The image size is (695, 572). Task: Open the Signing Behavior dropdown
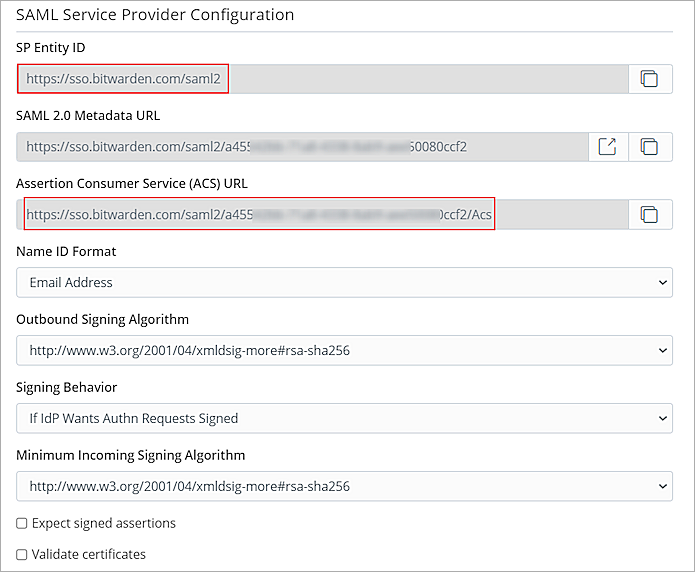coord(344,418)
